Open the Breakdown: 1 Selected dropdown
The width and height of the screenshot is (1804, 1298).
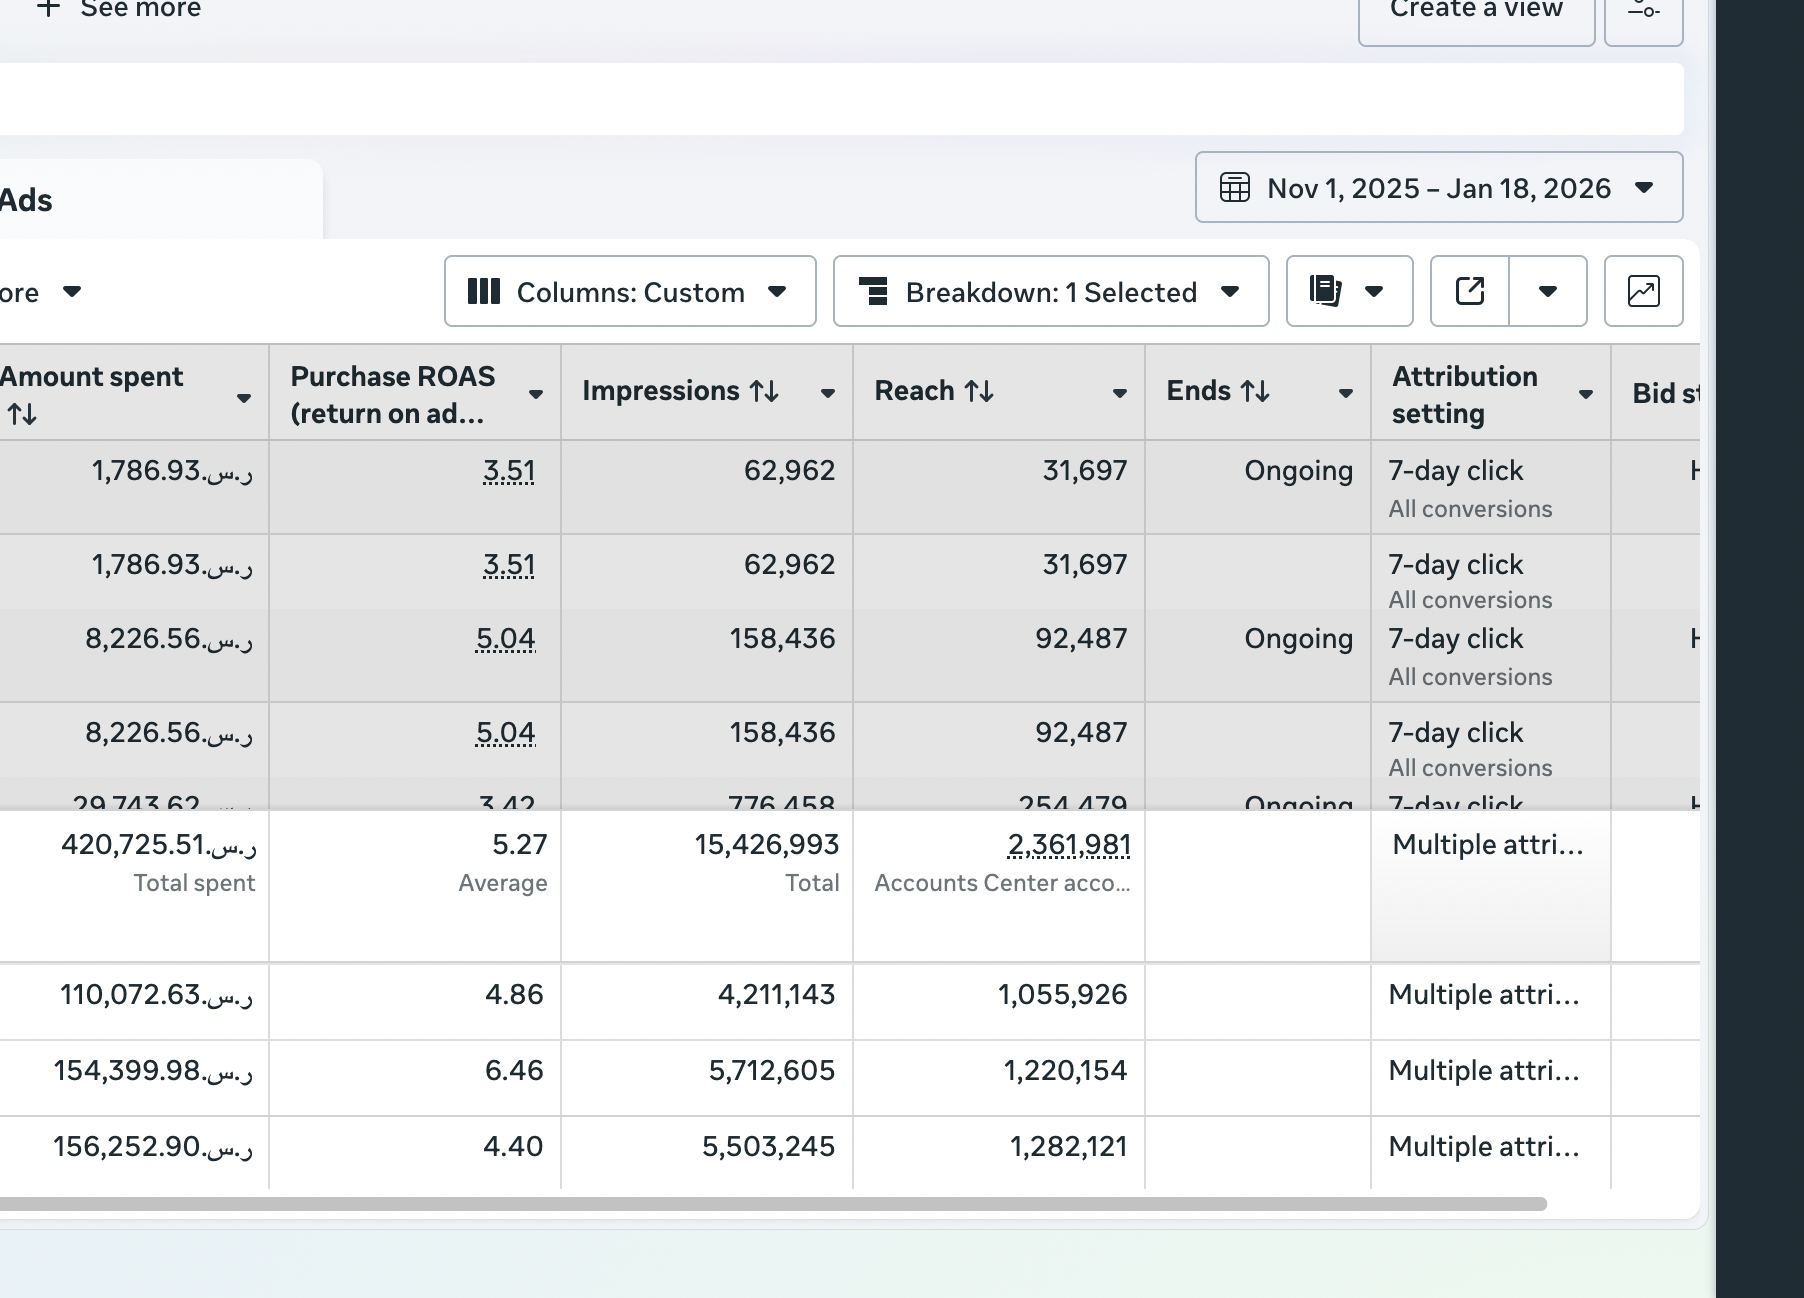[1051, 291]
